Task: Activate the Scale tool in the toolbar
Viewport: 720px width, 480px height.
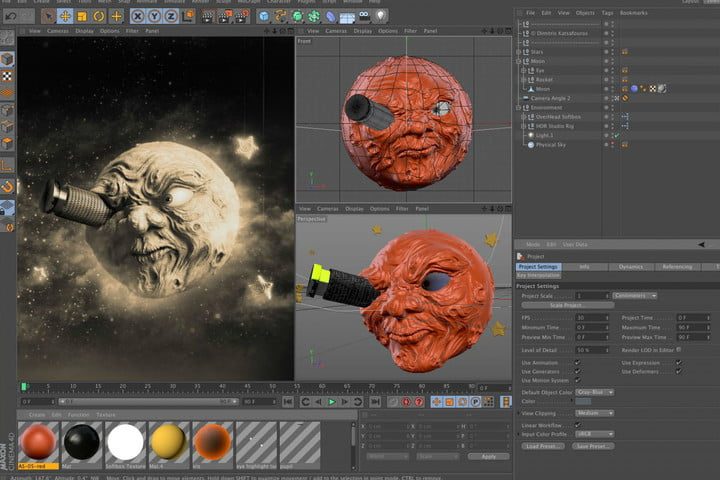Action: pyautogui.click(x=82, y=17)
